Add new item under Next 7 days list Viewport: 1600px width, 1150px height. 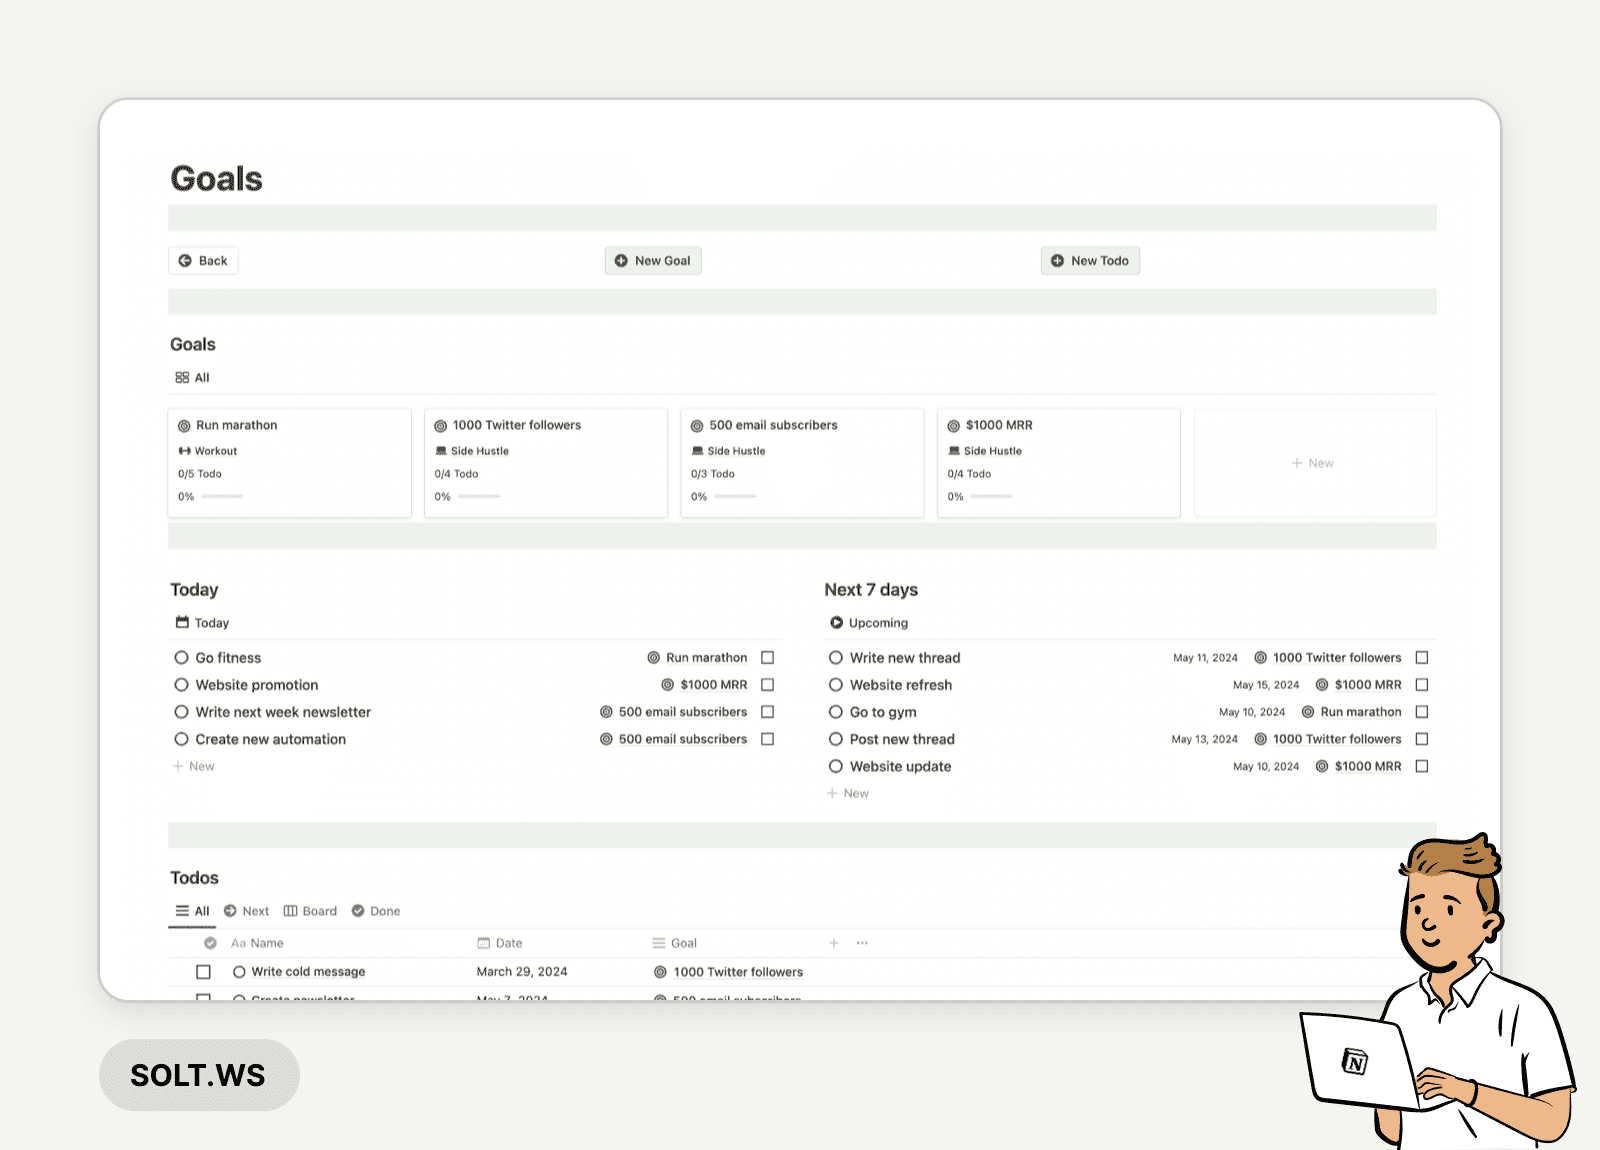(848, 793)
